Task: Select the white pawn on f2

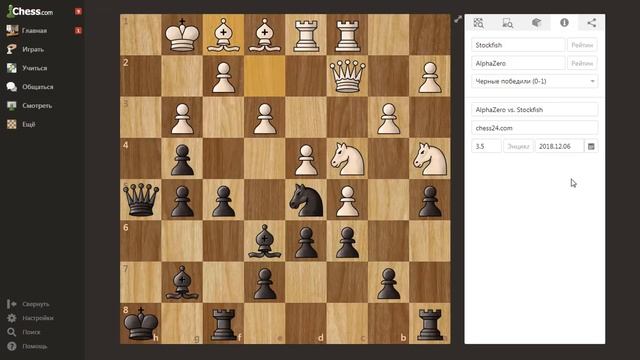Action: point(223,76)
